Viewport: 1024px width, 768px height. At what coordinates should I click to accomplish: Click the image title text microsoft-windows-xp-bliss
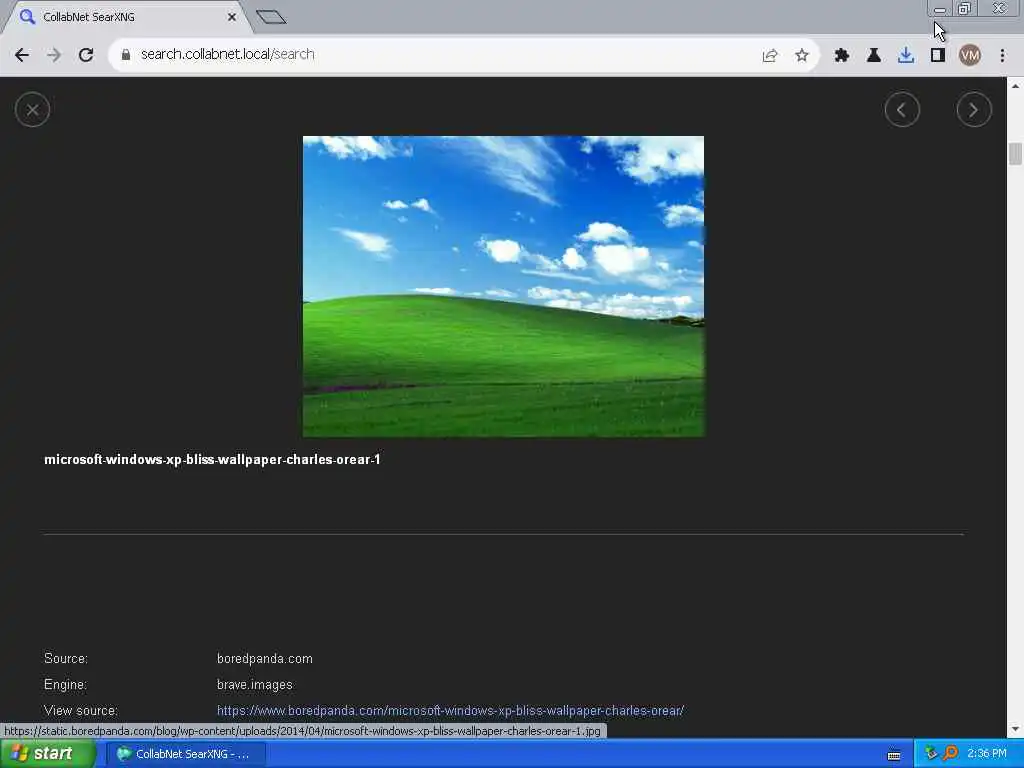pyautogui.click(x=212, y=460)
